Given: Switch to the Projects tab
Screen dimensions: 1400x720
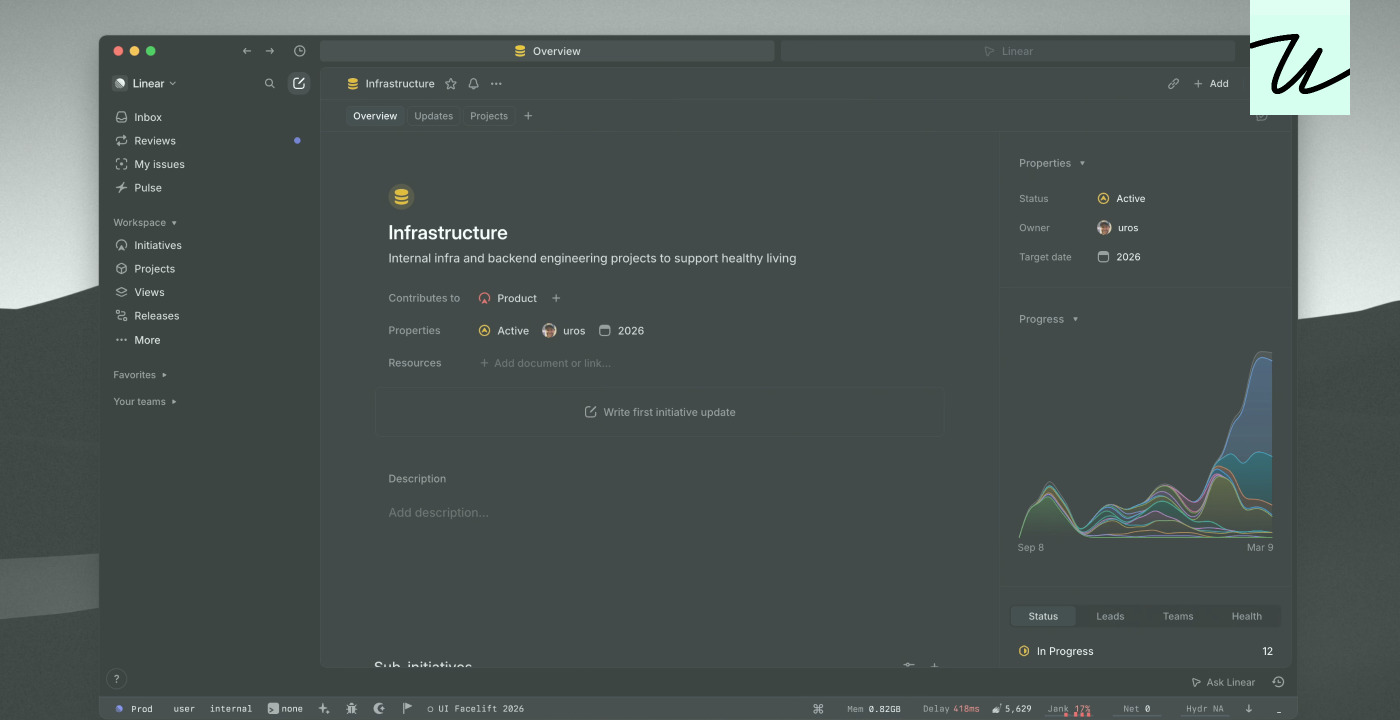Looking at the screenshot, I should (x=489, y=116).
